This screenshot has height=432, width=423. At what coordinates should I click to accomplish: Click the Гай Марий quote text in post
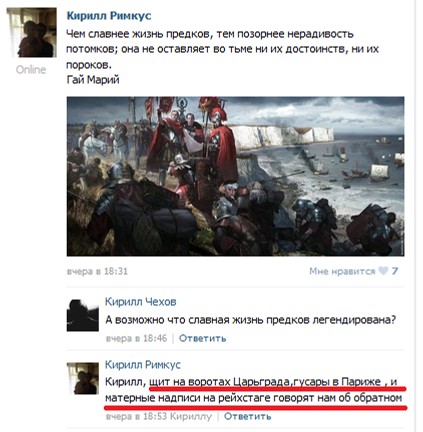click(x=93, y=80)
